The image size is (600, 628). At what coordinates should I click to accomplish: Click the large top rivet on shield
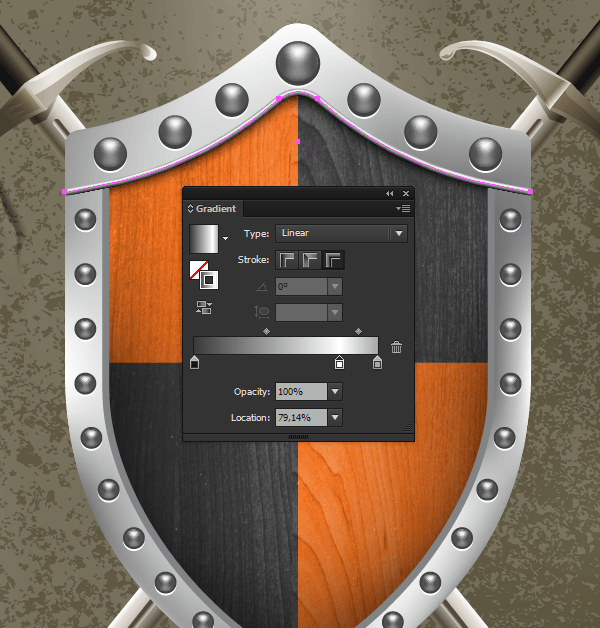298,63
